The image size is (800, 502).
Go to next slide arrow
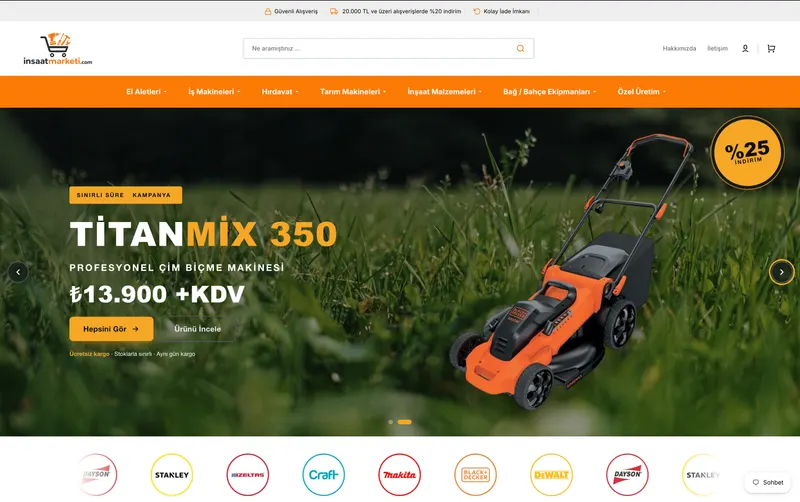[x=782, y=272]
